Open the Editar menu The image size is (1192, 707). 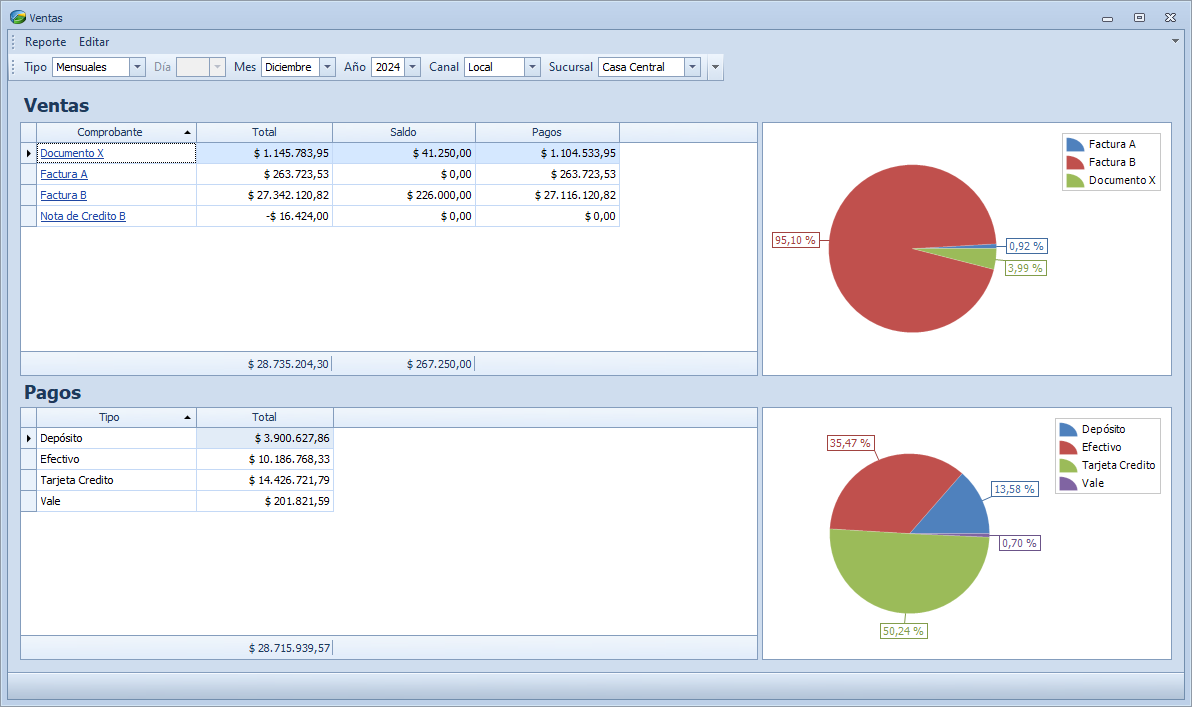[94, 42]
